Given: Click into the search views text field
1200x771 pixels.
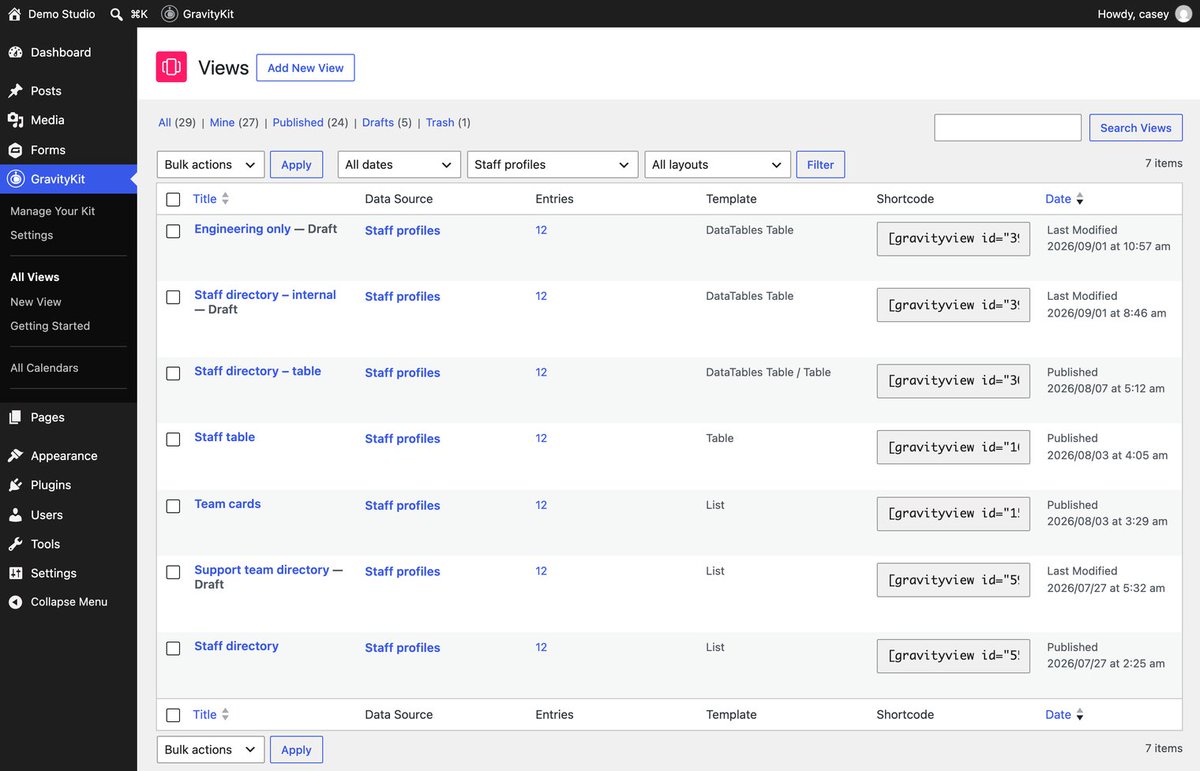Looking at the screenshot, I should pos(1008,128).
